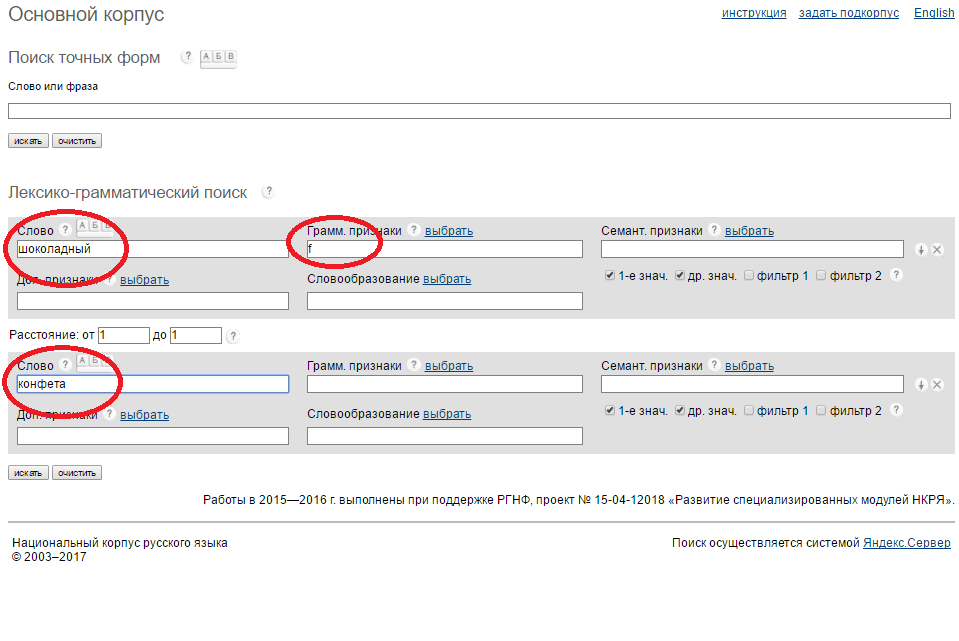Open virtual keyboard icon beside Поиск точных форм
Viewport: 959px width, 641px height.
tap(218, 59)
